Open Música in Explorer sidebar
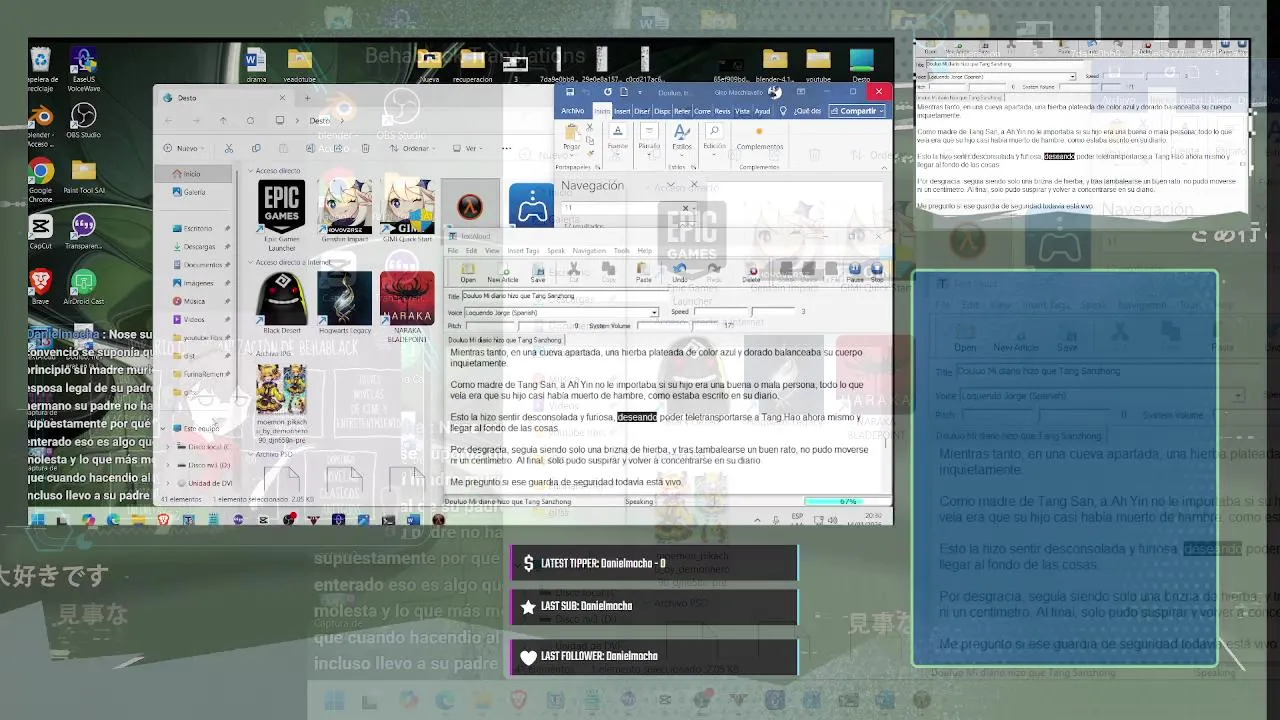1280x720 pixels. (198, 300)
